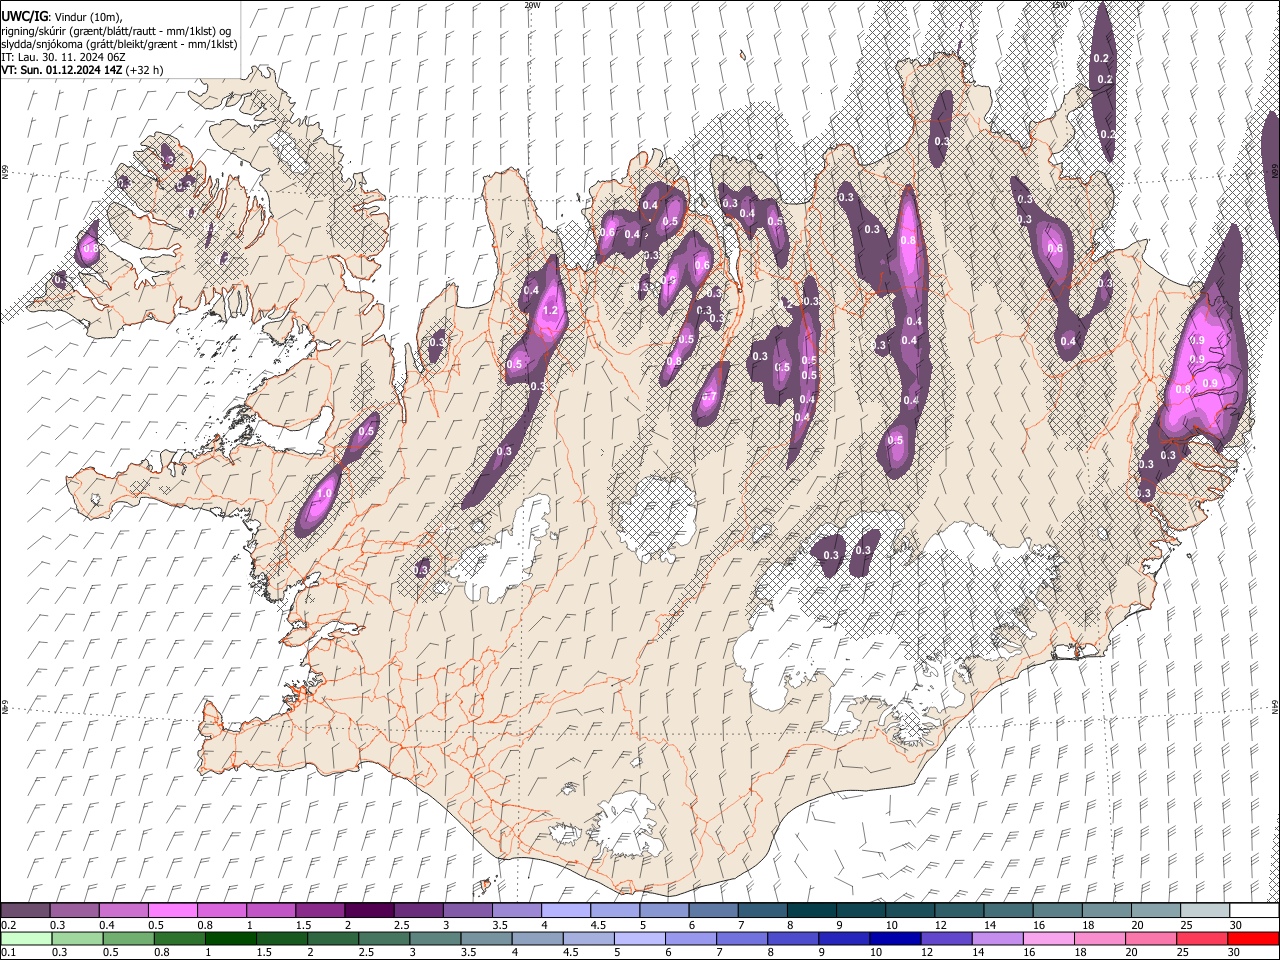Select the lower-legend swatch between 5 and 6
The width and height of the screenshot is (1280, 960).
pos(639,938)
